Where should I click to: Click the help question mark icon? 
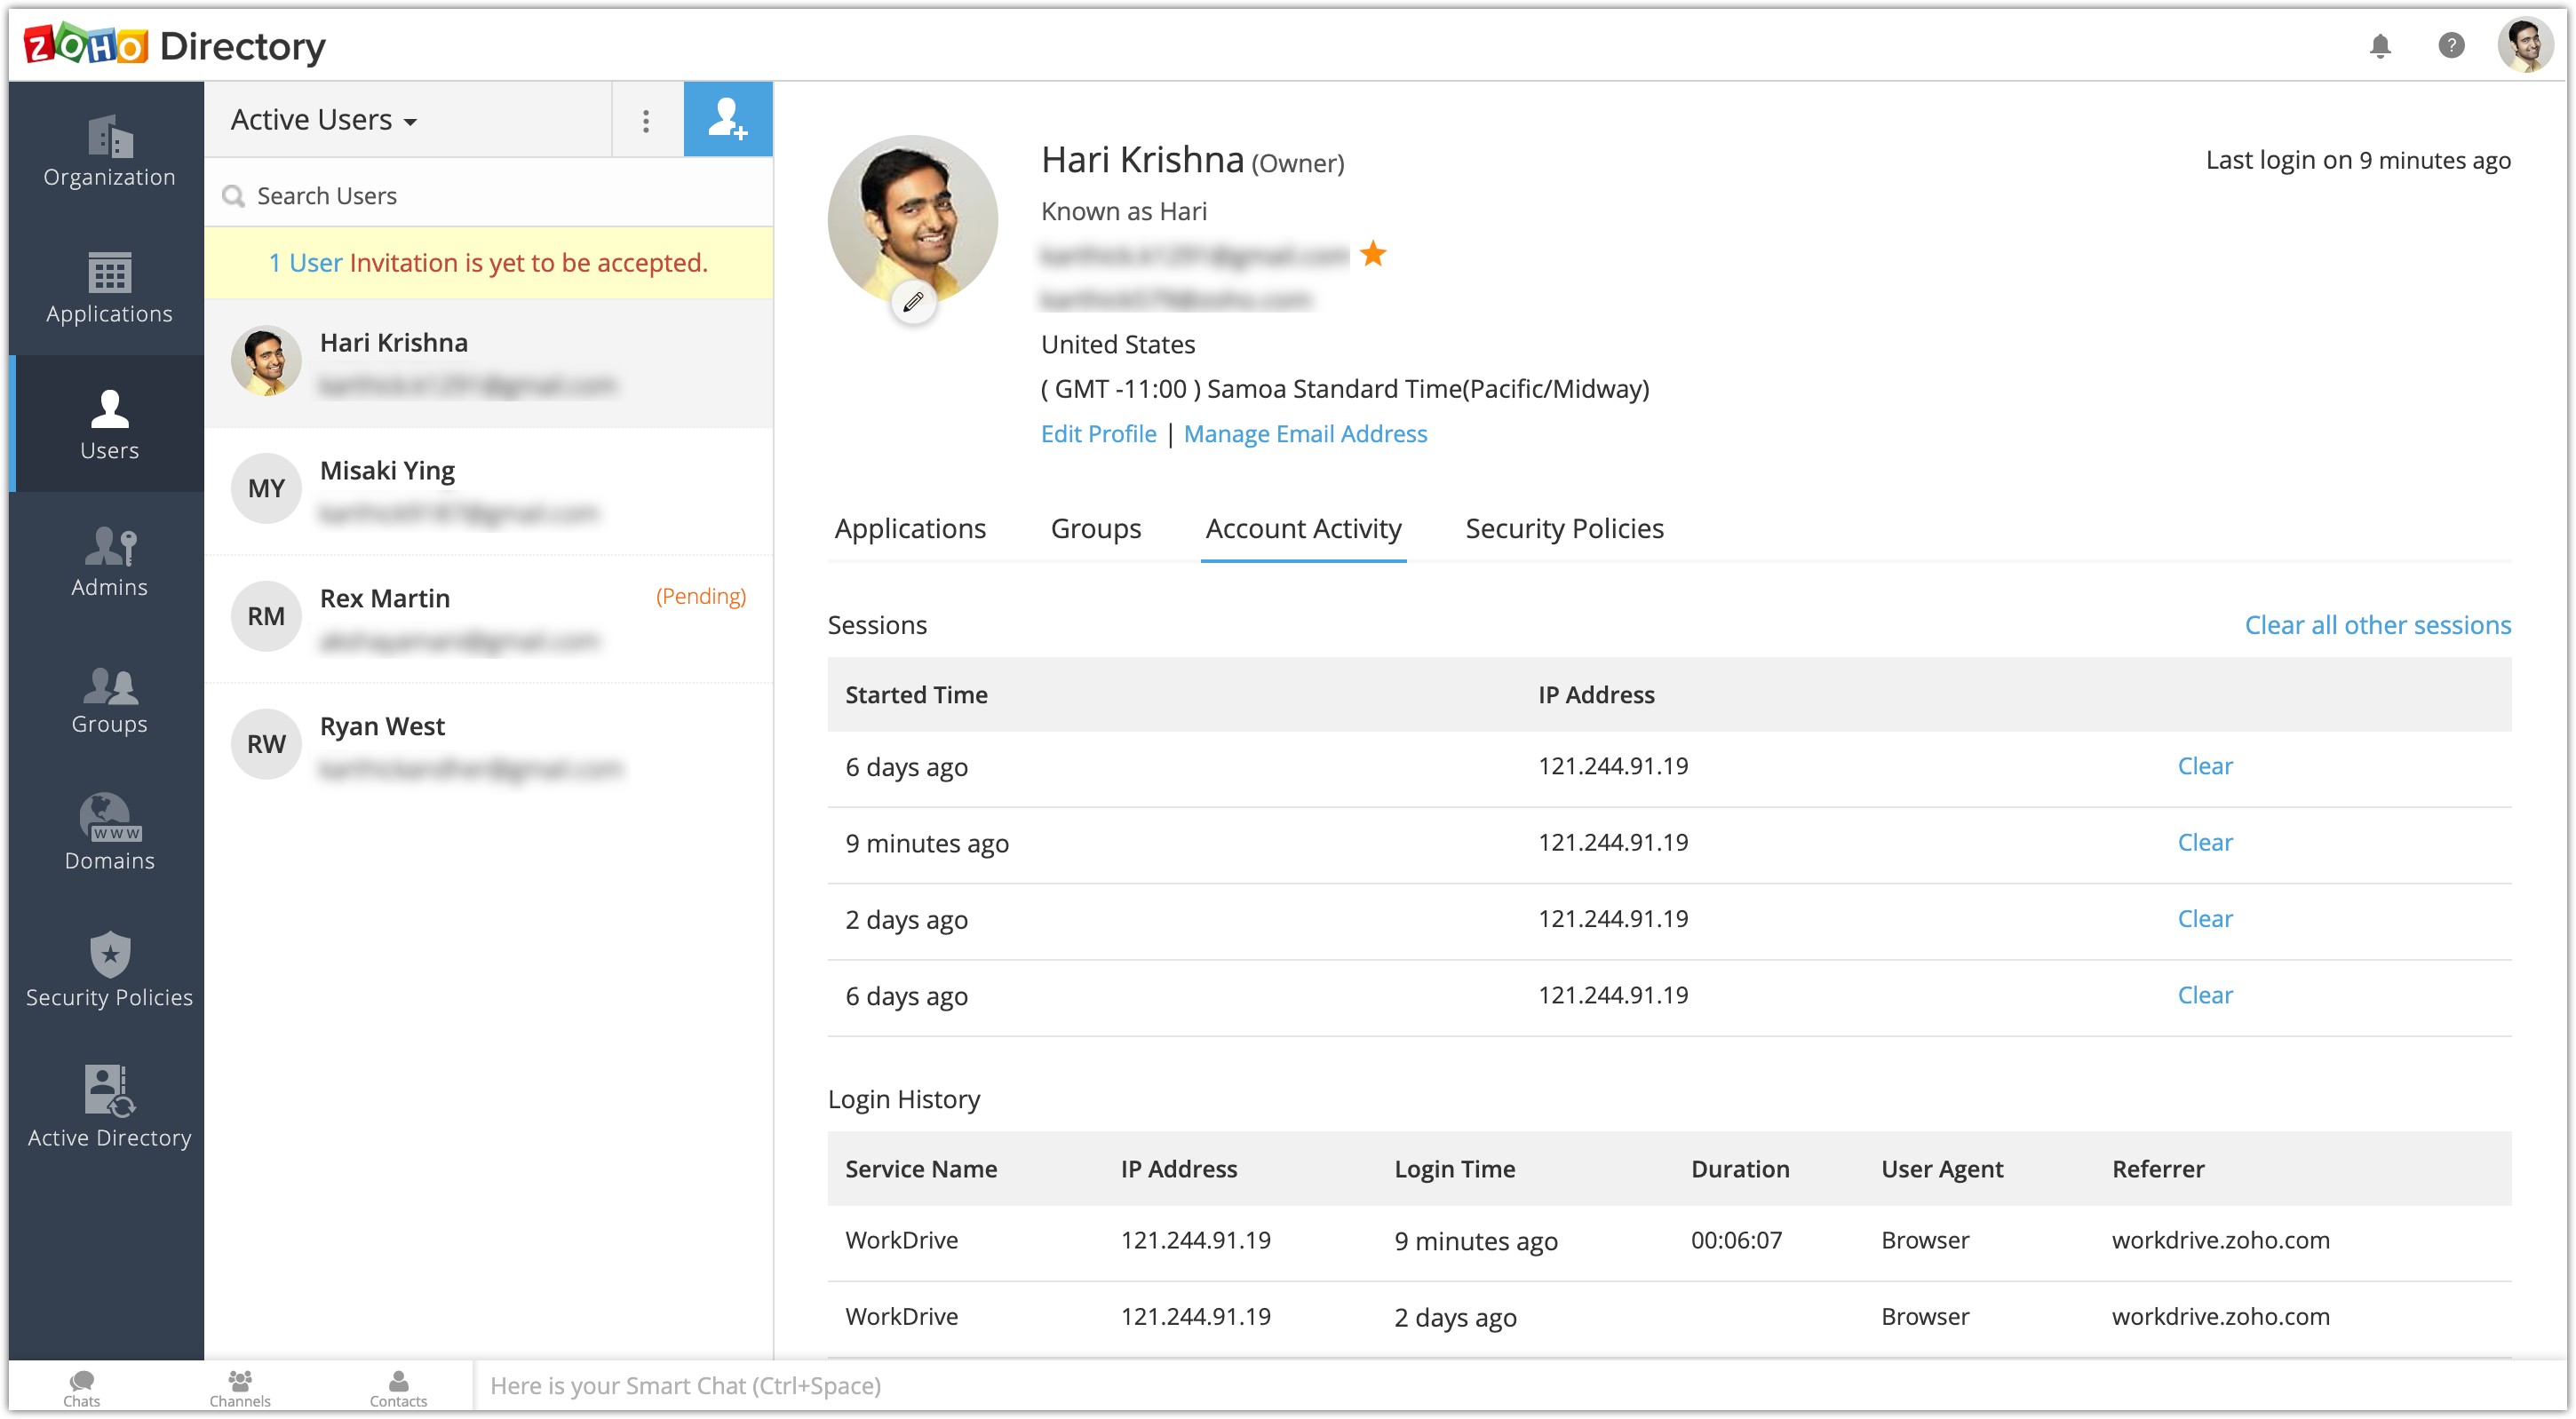[2450, 46]
